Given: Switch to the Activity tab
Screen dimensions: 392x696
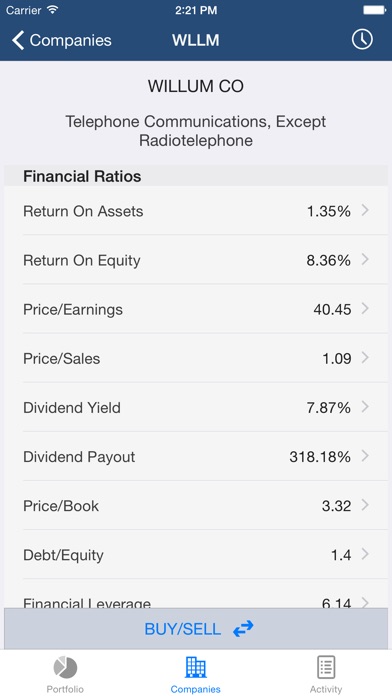Looking at the screenshot, I should 326,672.
